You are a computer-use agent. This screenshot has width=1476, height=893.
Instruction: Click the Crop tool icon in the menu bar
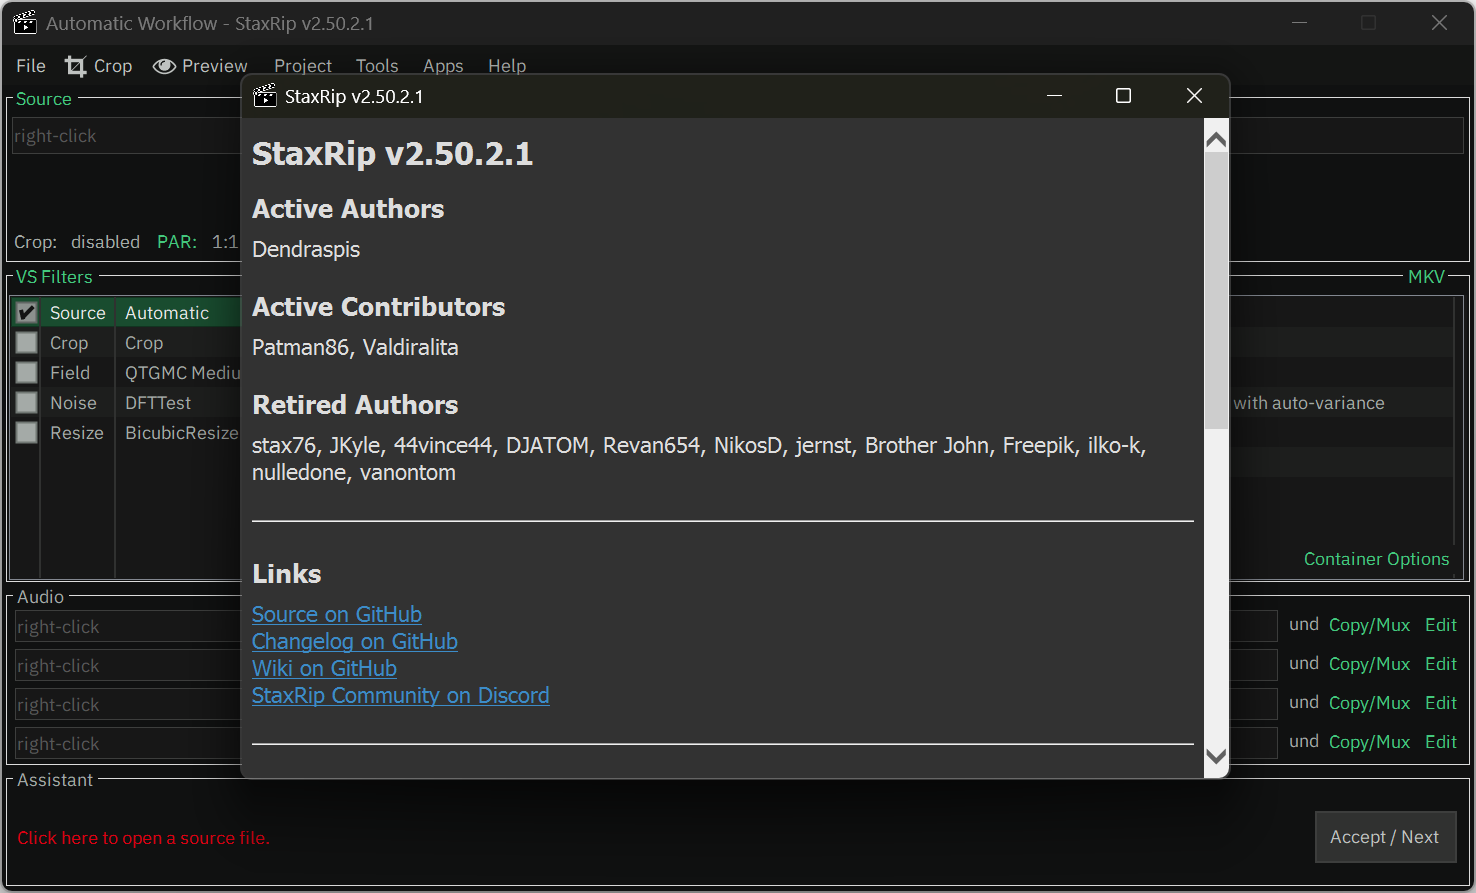point(76,66)
